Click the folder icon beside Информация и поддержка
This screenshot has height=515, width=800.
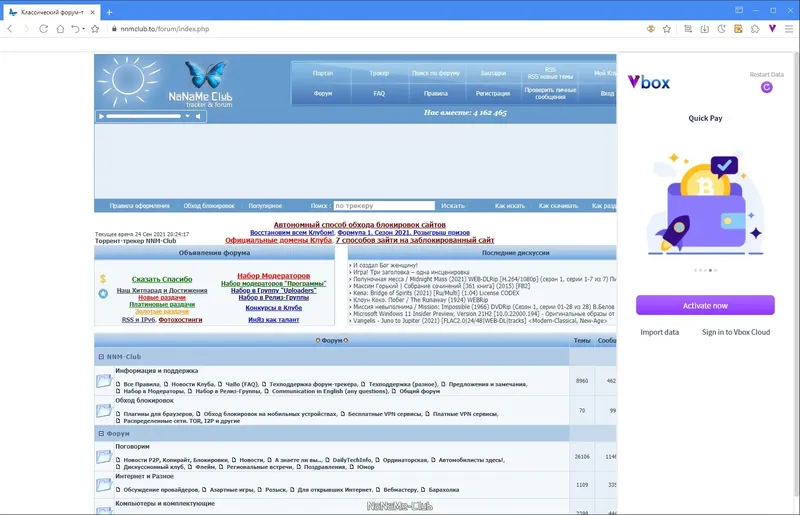click(104, 381)
